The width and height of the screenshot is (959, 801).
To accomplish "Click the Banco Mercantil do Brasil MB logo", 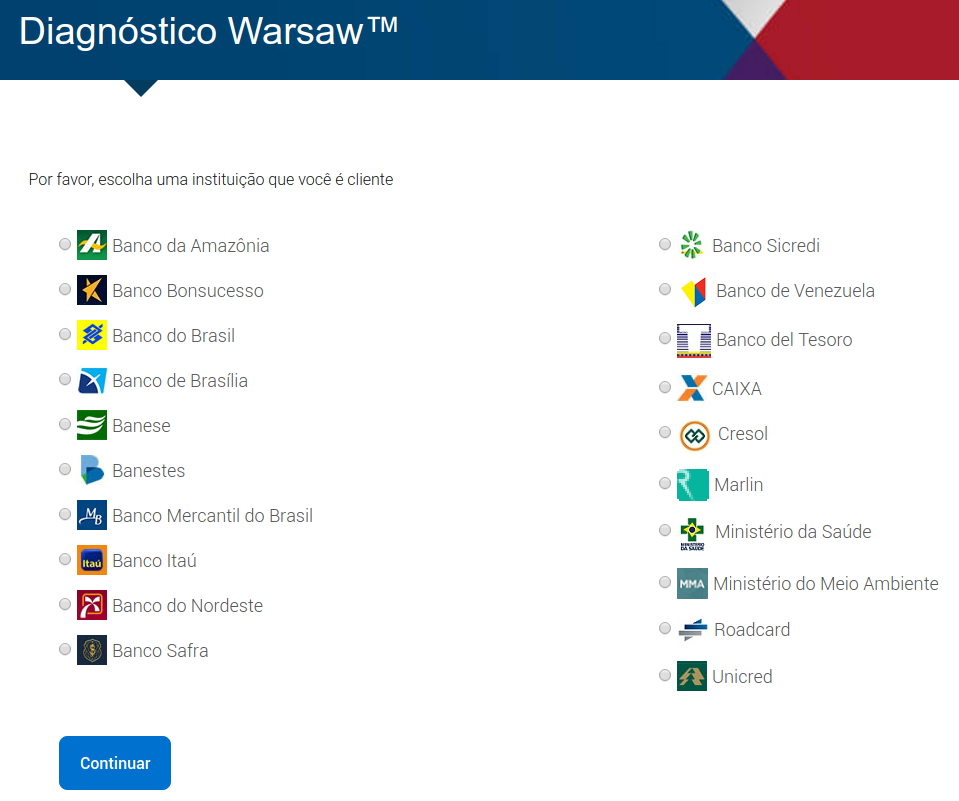I will pos(92,515).
